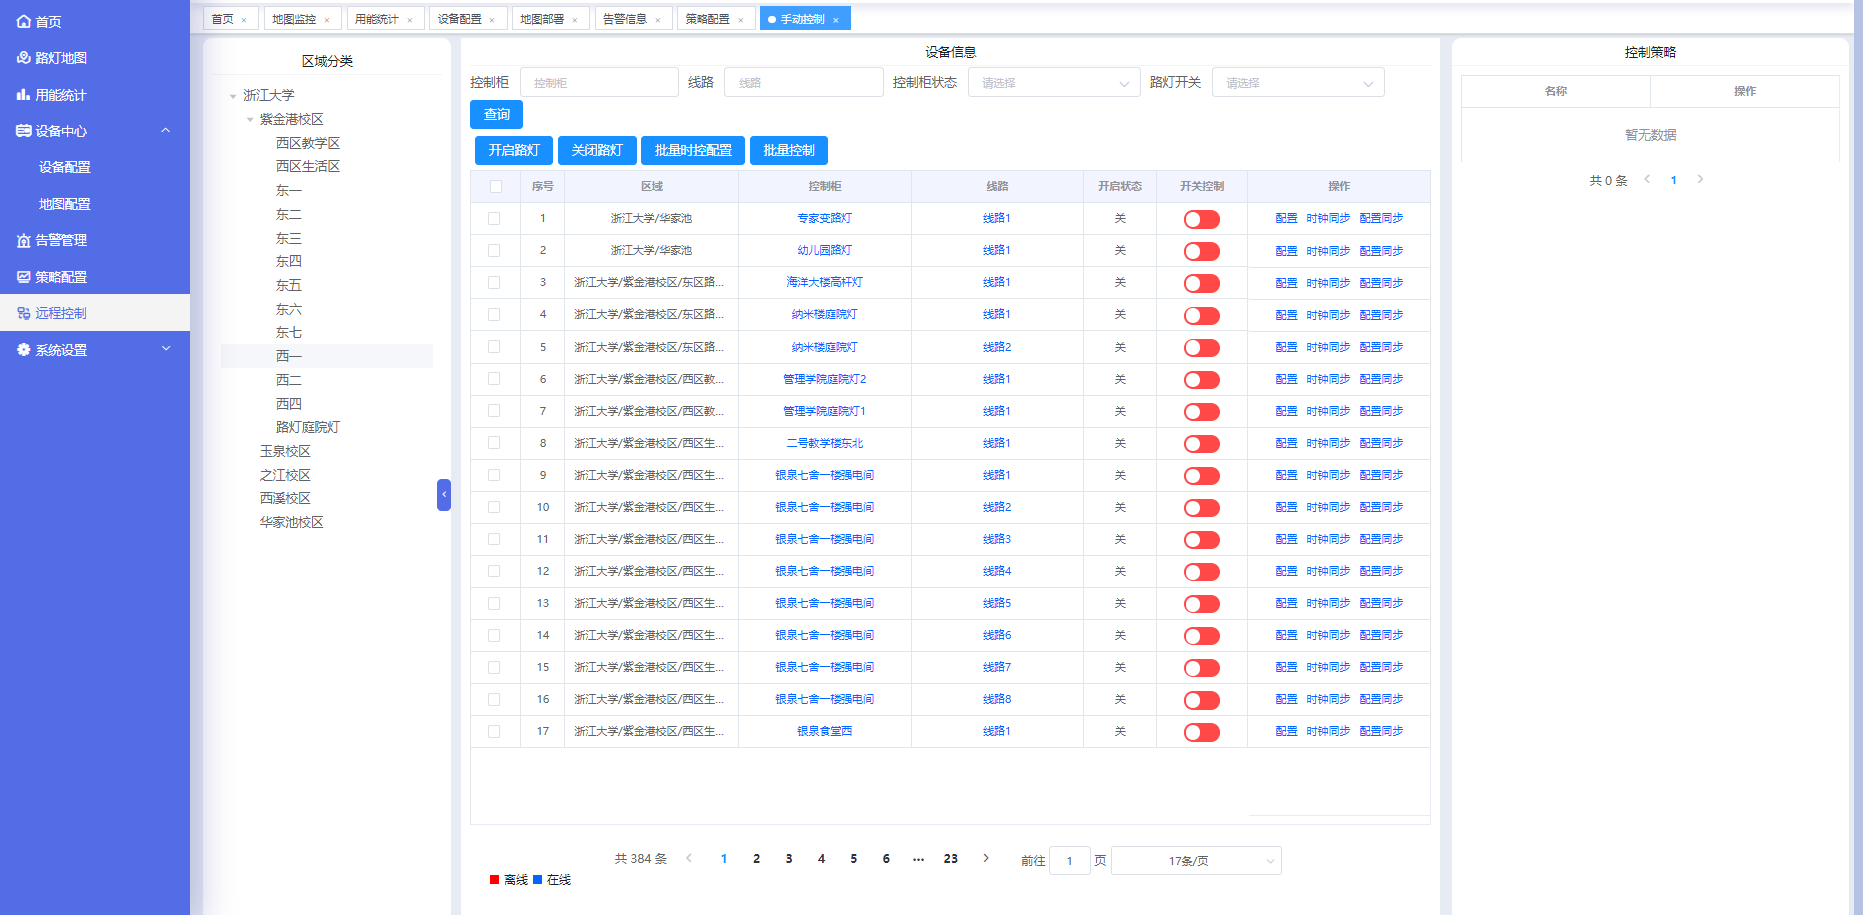
Task: Close the 地图监控 tab with its x icon
Action: tap(327, 20)
